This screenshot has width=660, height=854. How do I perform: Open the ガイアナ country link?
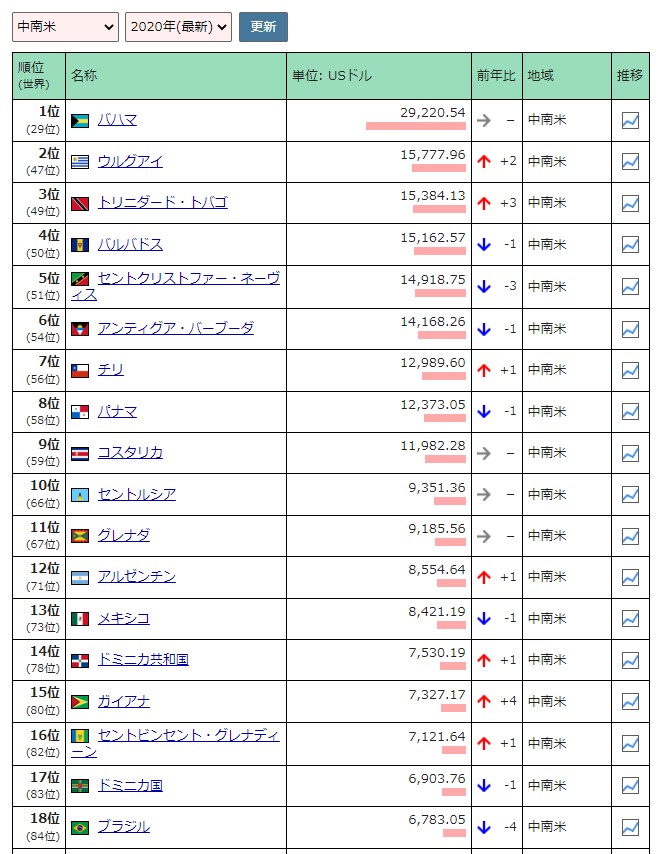123,701
